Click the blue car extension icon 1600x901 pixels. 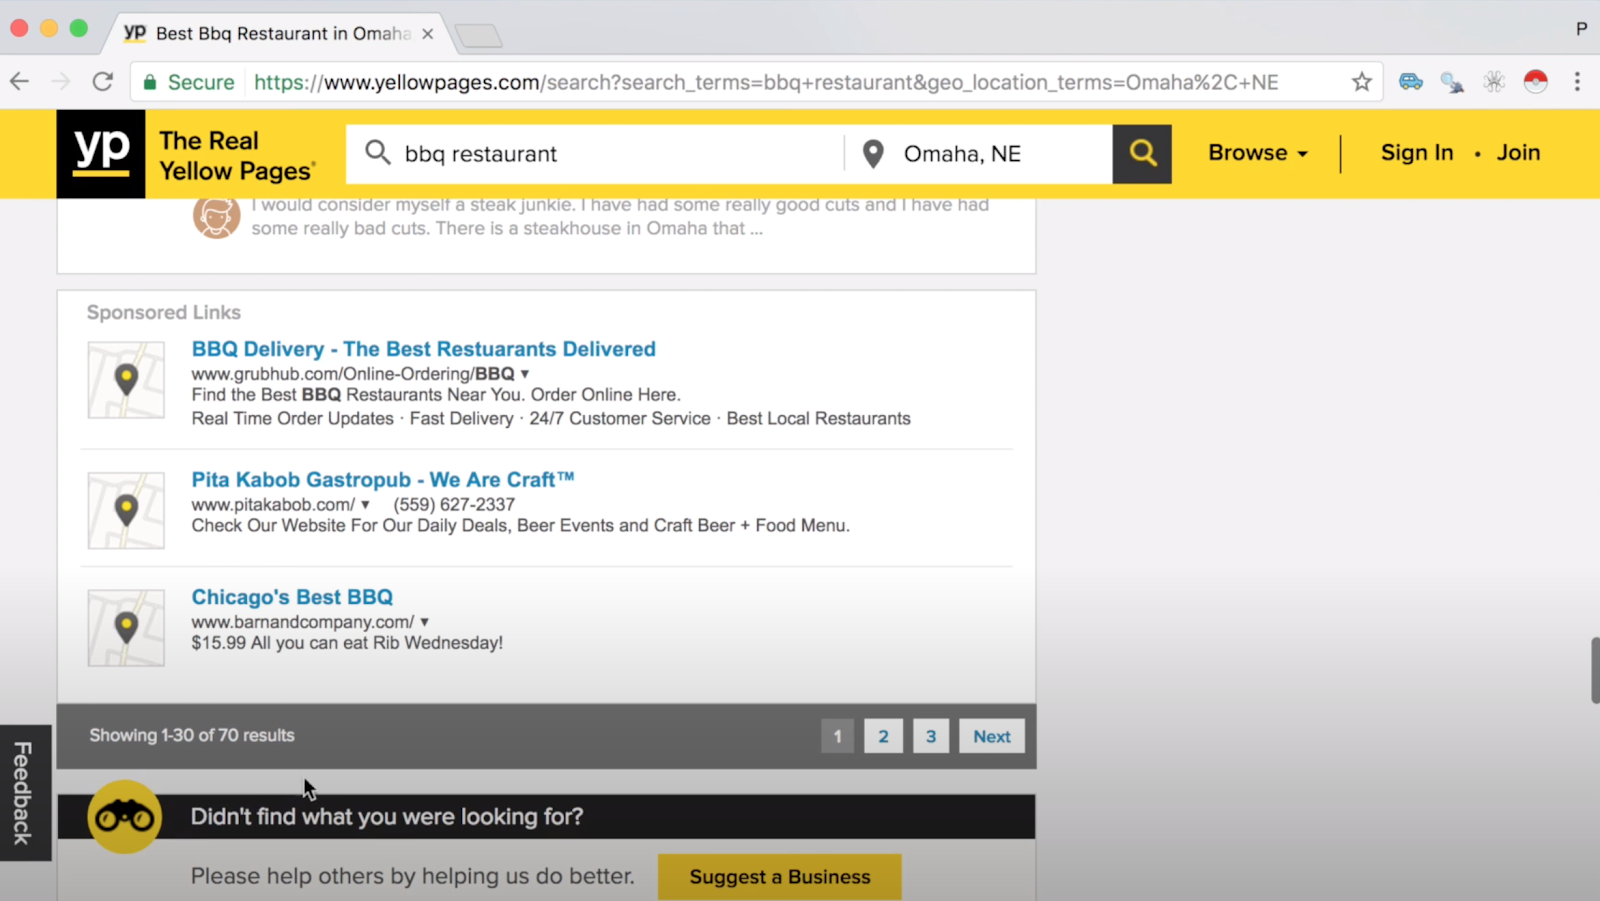click(x=1410, y=82)
